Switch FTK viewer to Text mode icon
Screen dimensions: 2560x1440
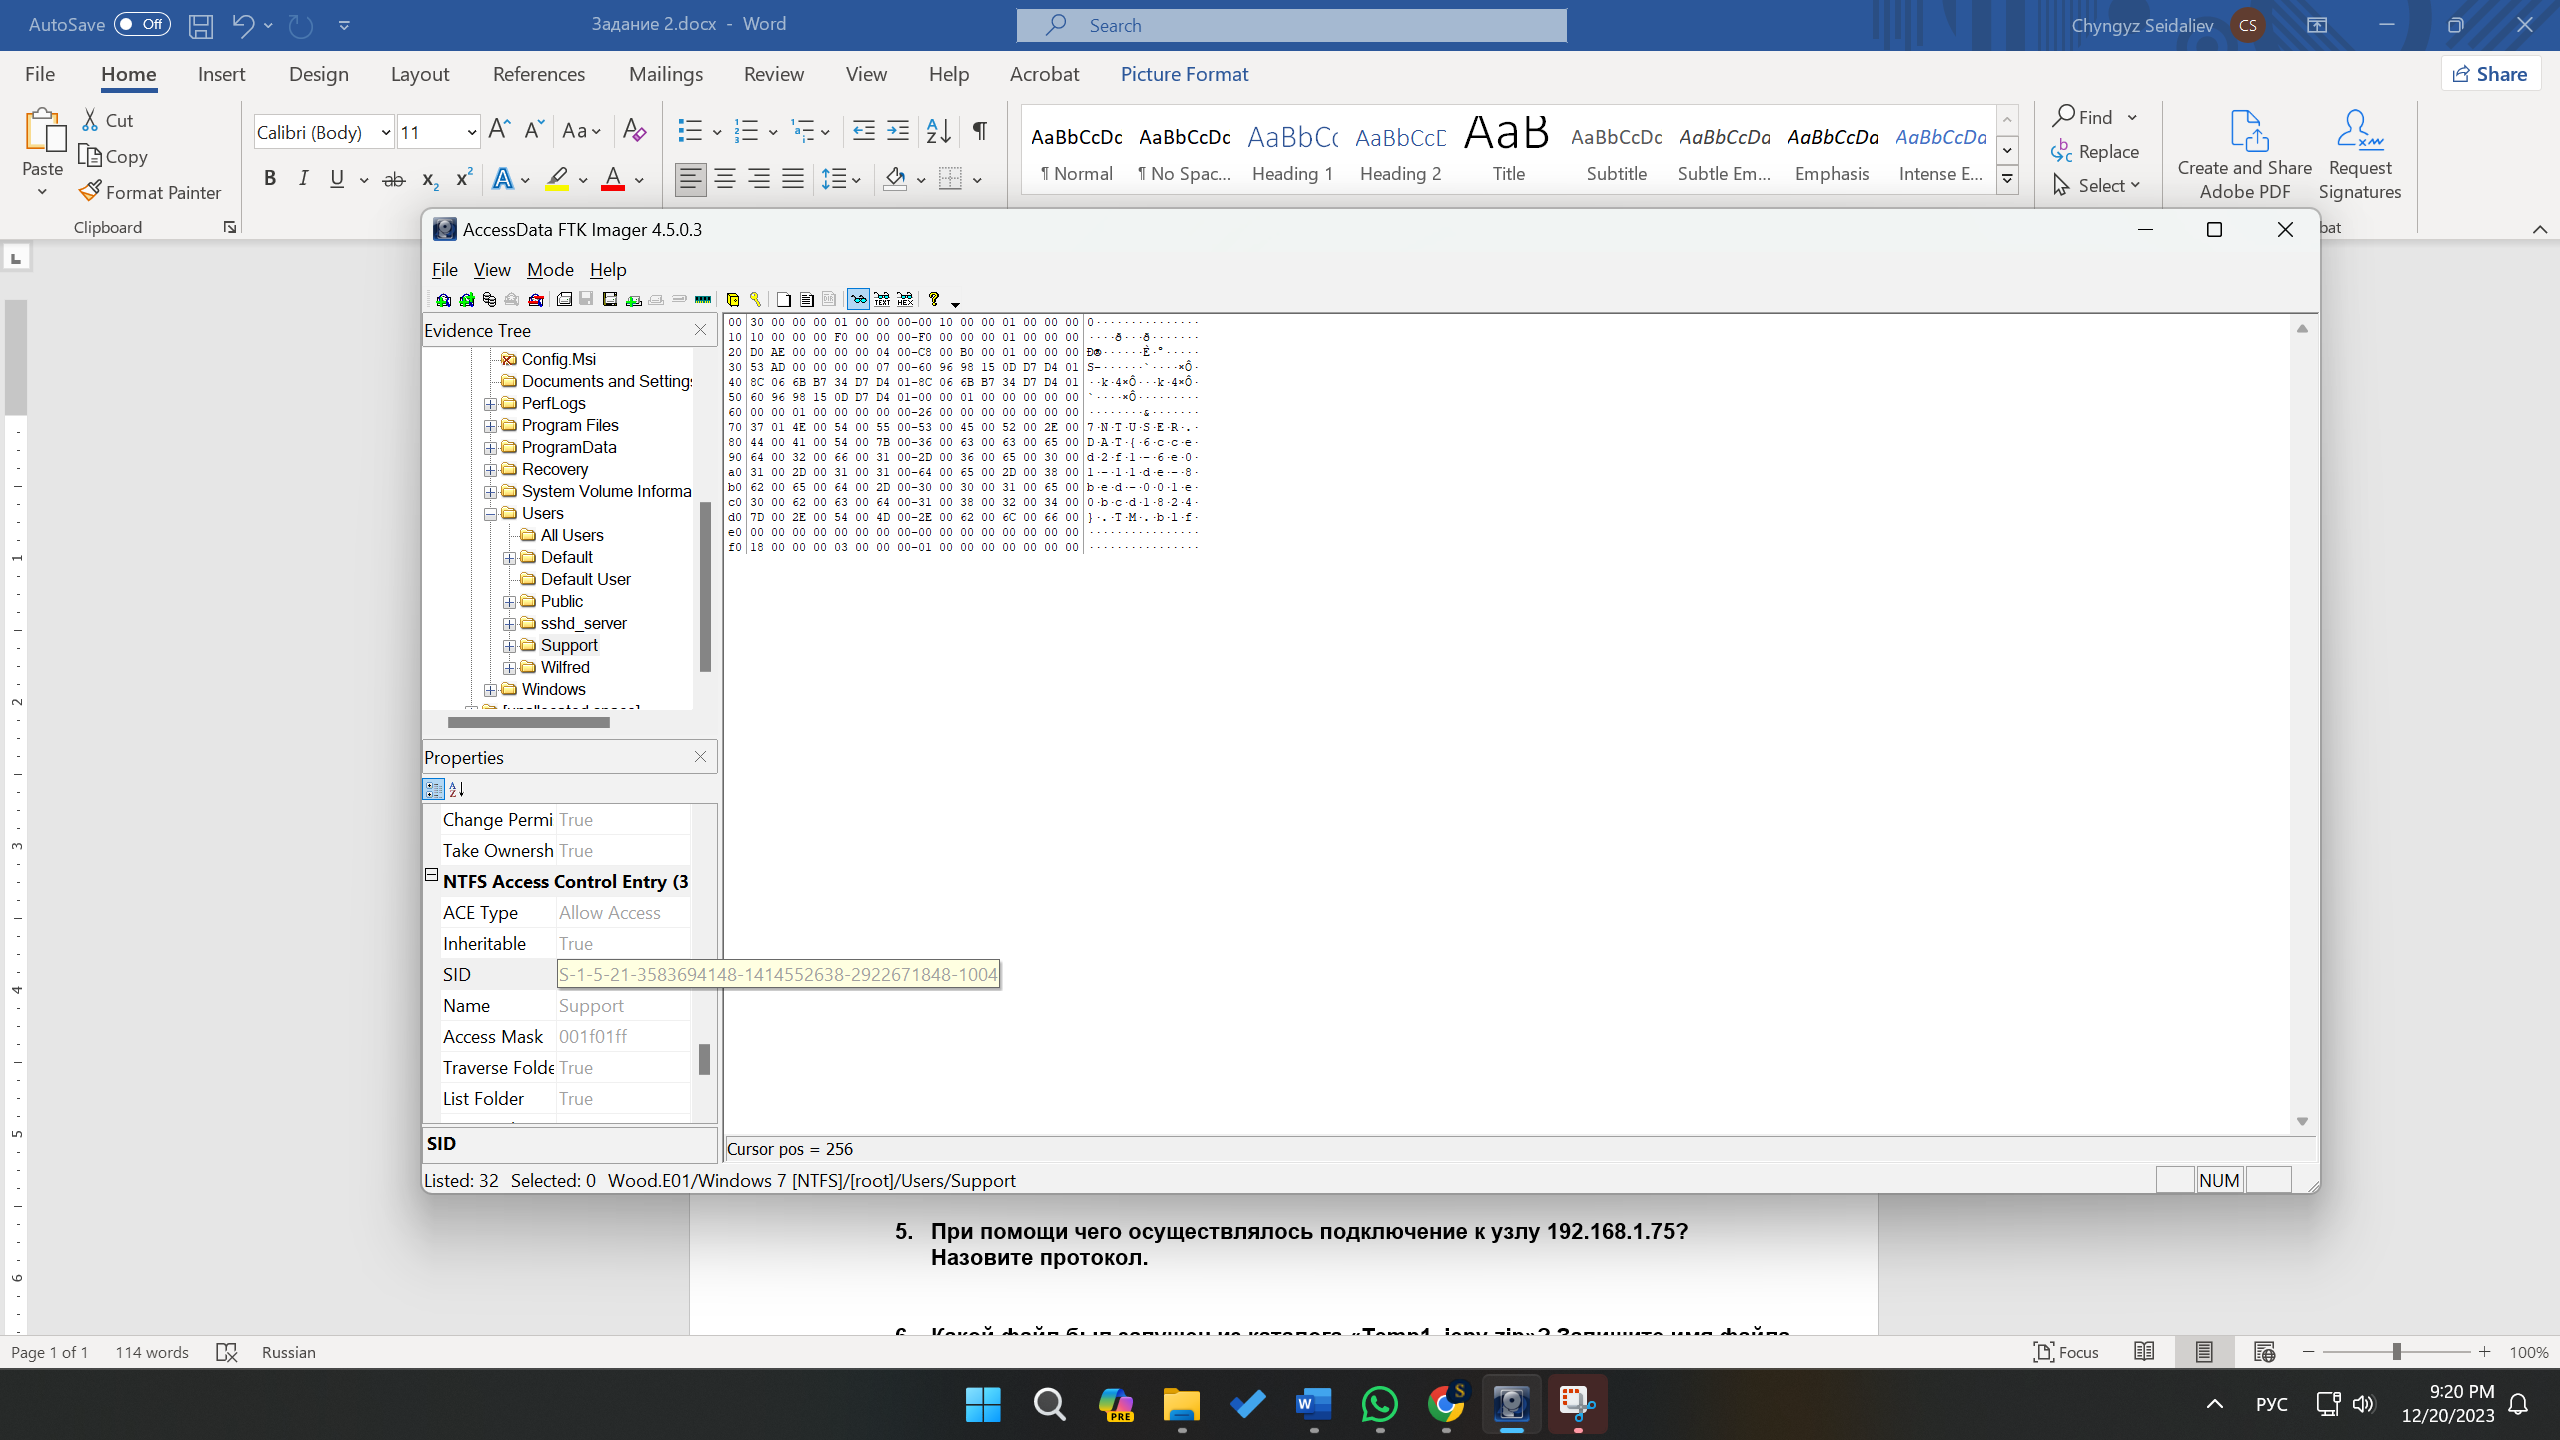tap(882, 299)
